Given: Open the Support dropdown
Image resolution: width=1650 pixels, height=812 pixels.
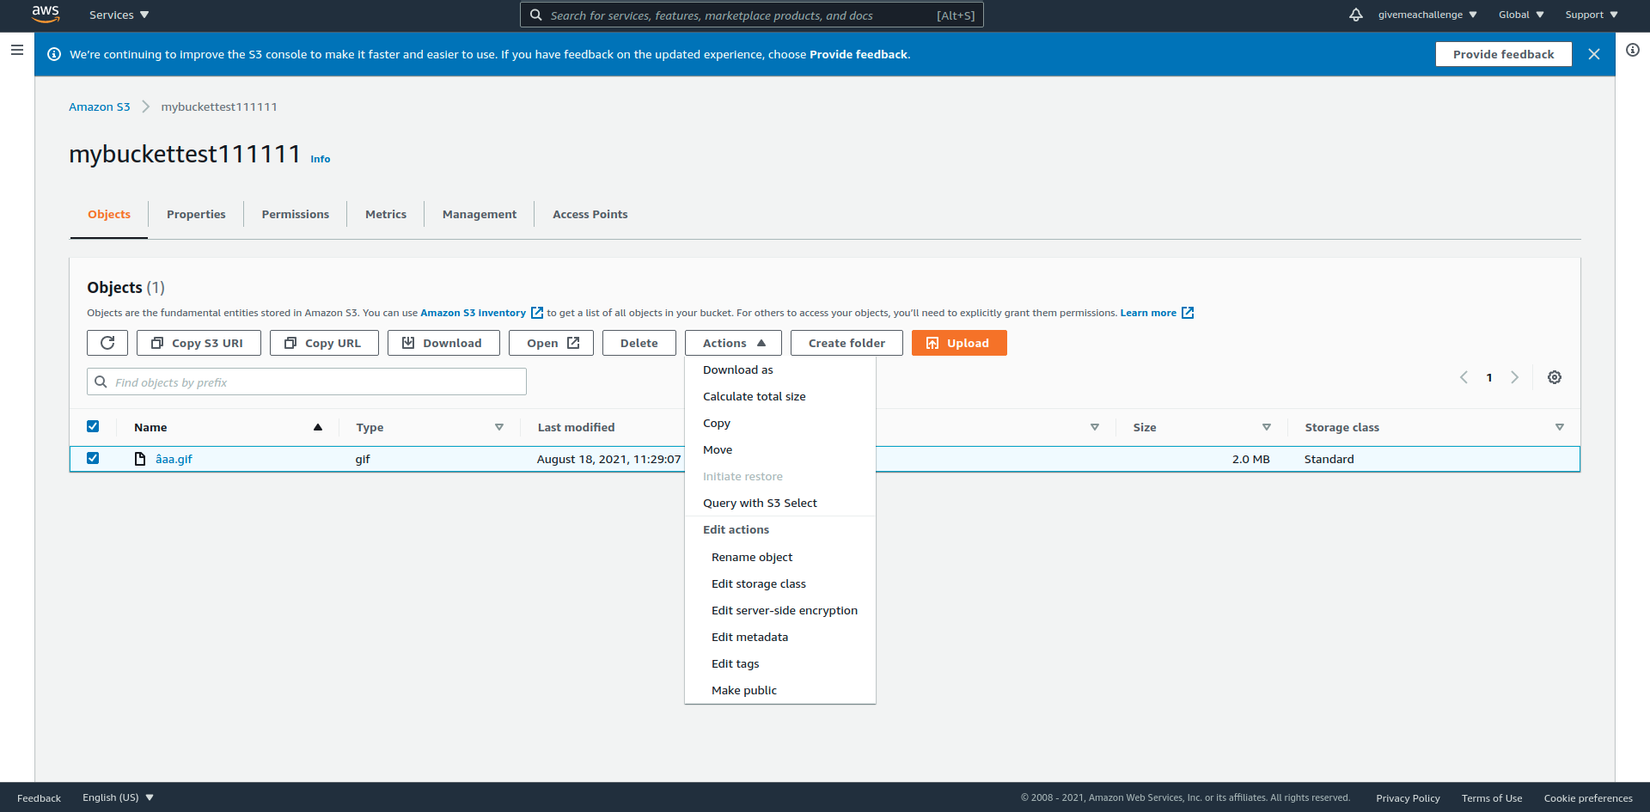Looking at the screenshot, I should 1591,15.
